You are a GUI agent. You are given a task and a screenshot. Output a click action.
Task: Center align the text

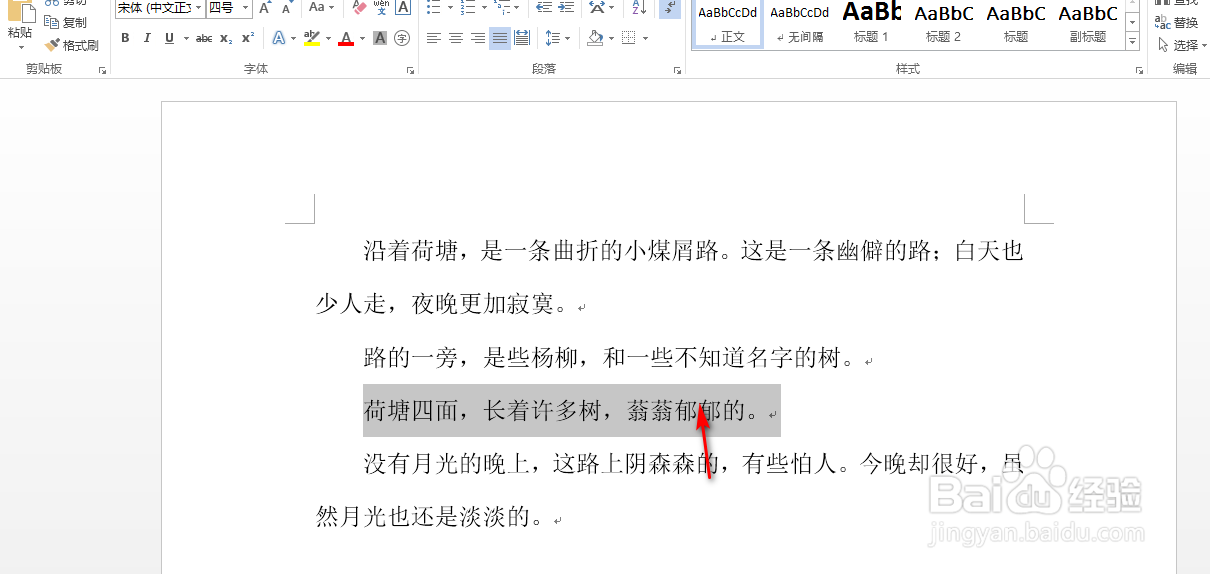point(455,38)
